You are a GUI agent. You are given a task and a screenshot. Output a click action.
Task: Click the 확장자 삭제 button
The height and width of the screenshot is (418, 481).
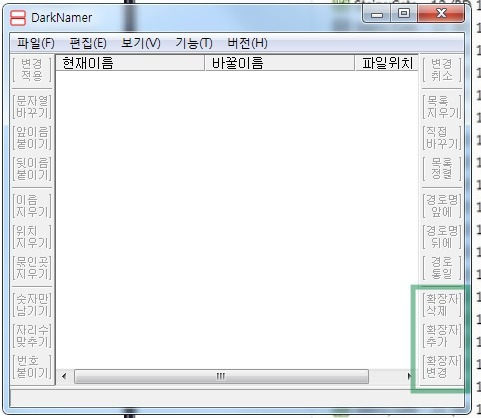pos(442,305)
